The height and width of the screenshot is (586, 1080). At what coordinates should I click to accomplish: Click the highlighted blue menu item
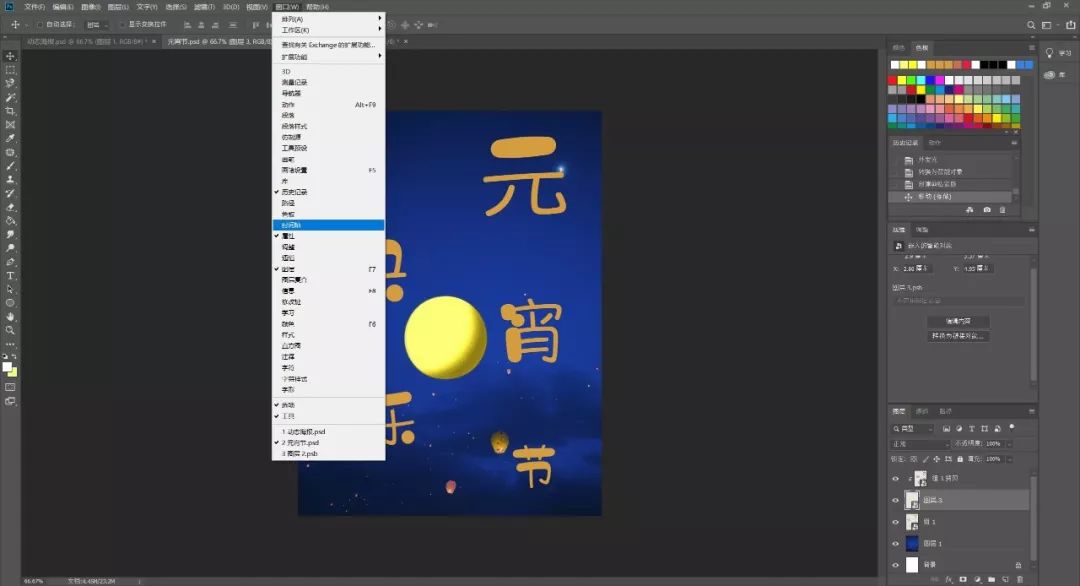pyautogui.click(x=327, y=225)
